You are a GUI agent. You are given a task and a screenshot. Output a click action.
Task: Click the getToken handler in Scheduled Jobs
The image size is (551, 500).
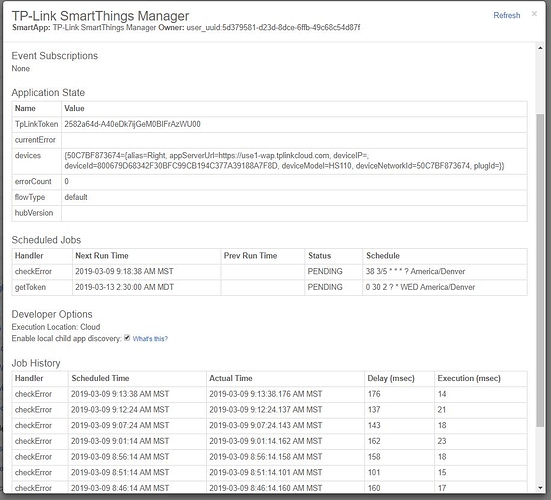coord(30,287)
